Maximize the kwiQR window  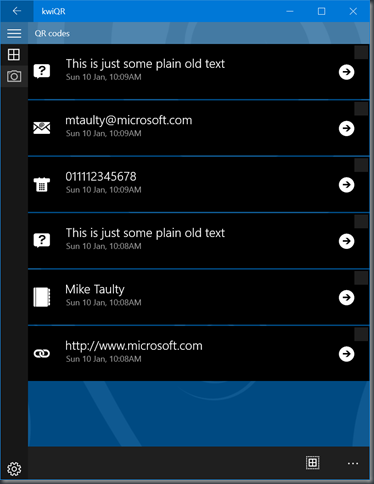point(321,11)
